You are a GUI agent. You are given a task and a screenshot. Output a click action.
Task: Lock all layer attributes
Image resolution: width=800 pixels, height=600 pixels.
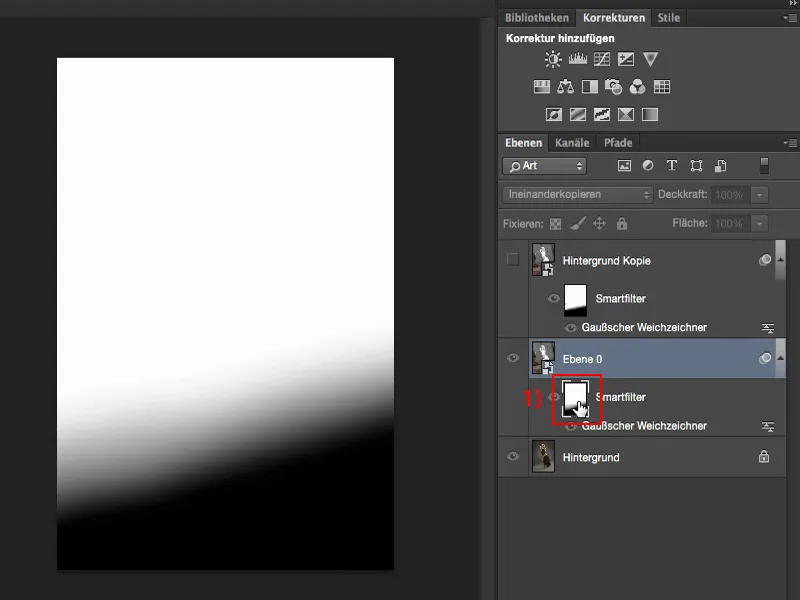(x=621, y=223)
